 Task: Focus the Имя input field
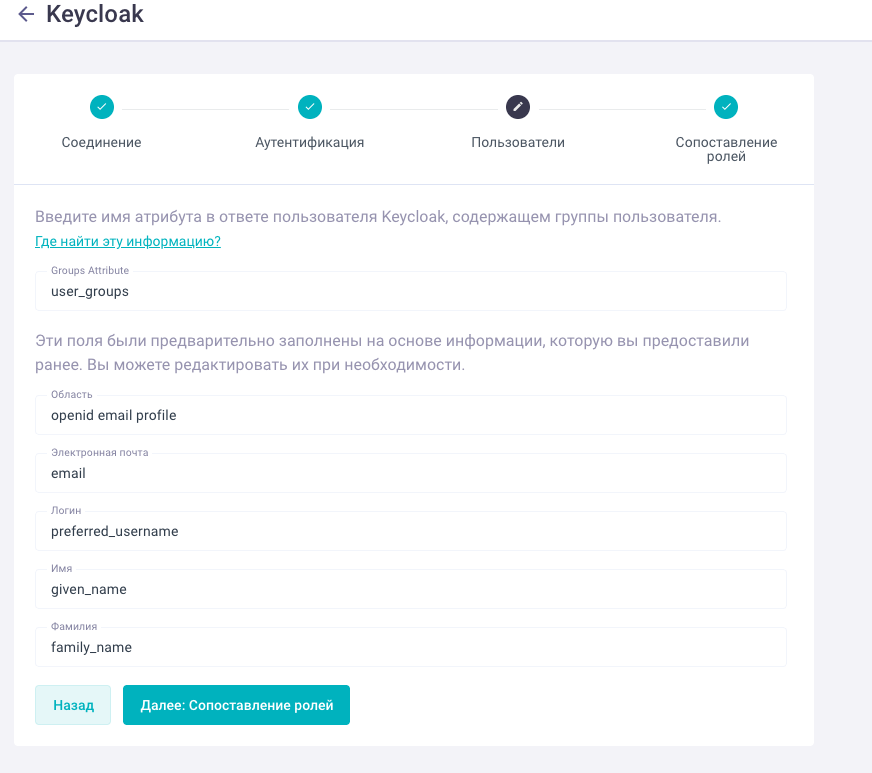pos(410,589)
